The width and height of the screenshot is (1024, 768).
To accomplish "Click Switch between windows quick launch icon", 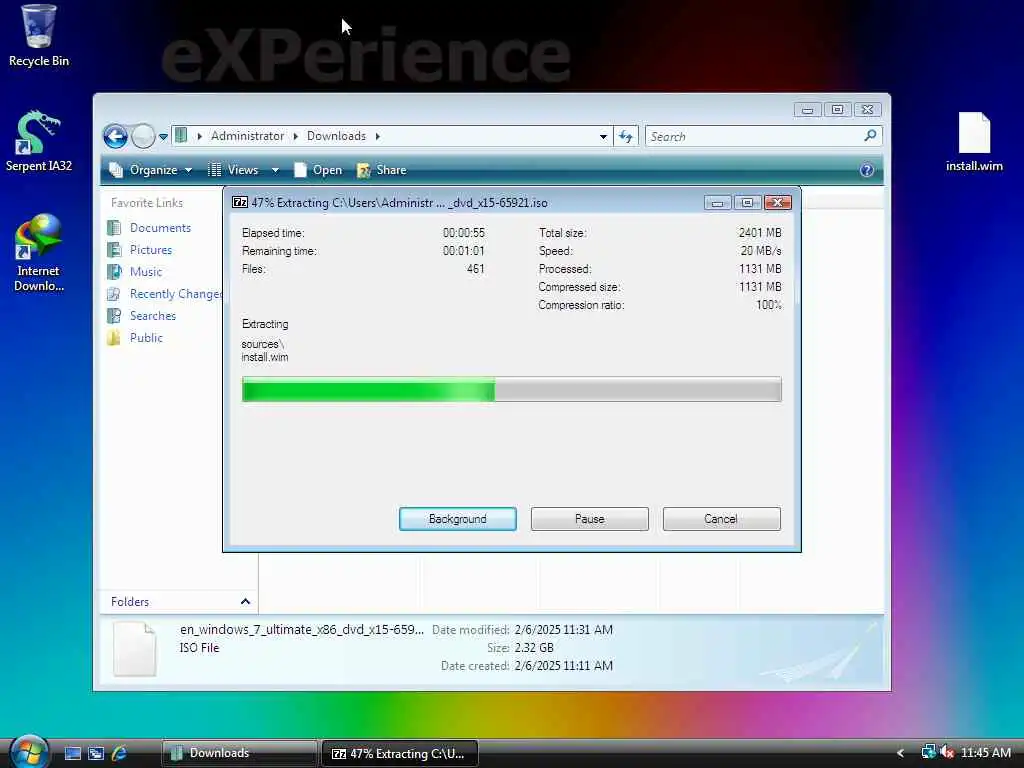I will [96, 753].
